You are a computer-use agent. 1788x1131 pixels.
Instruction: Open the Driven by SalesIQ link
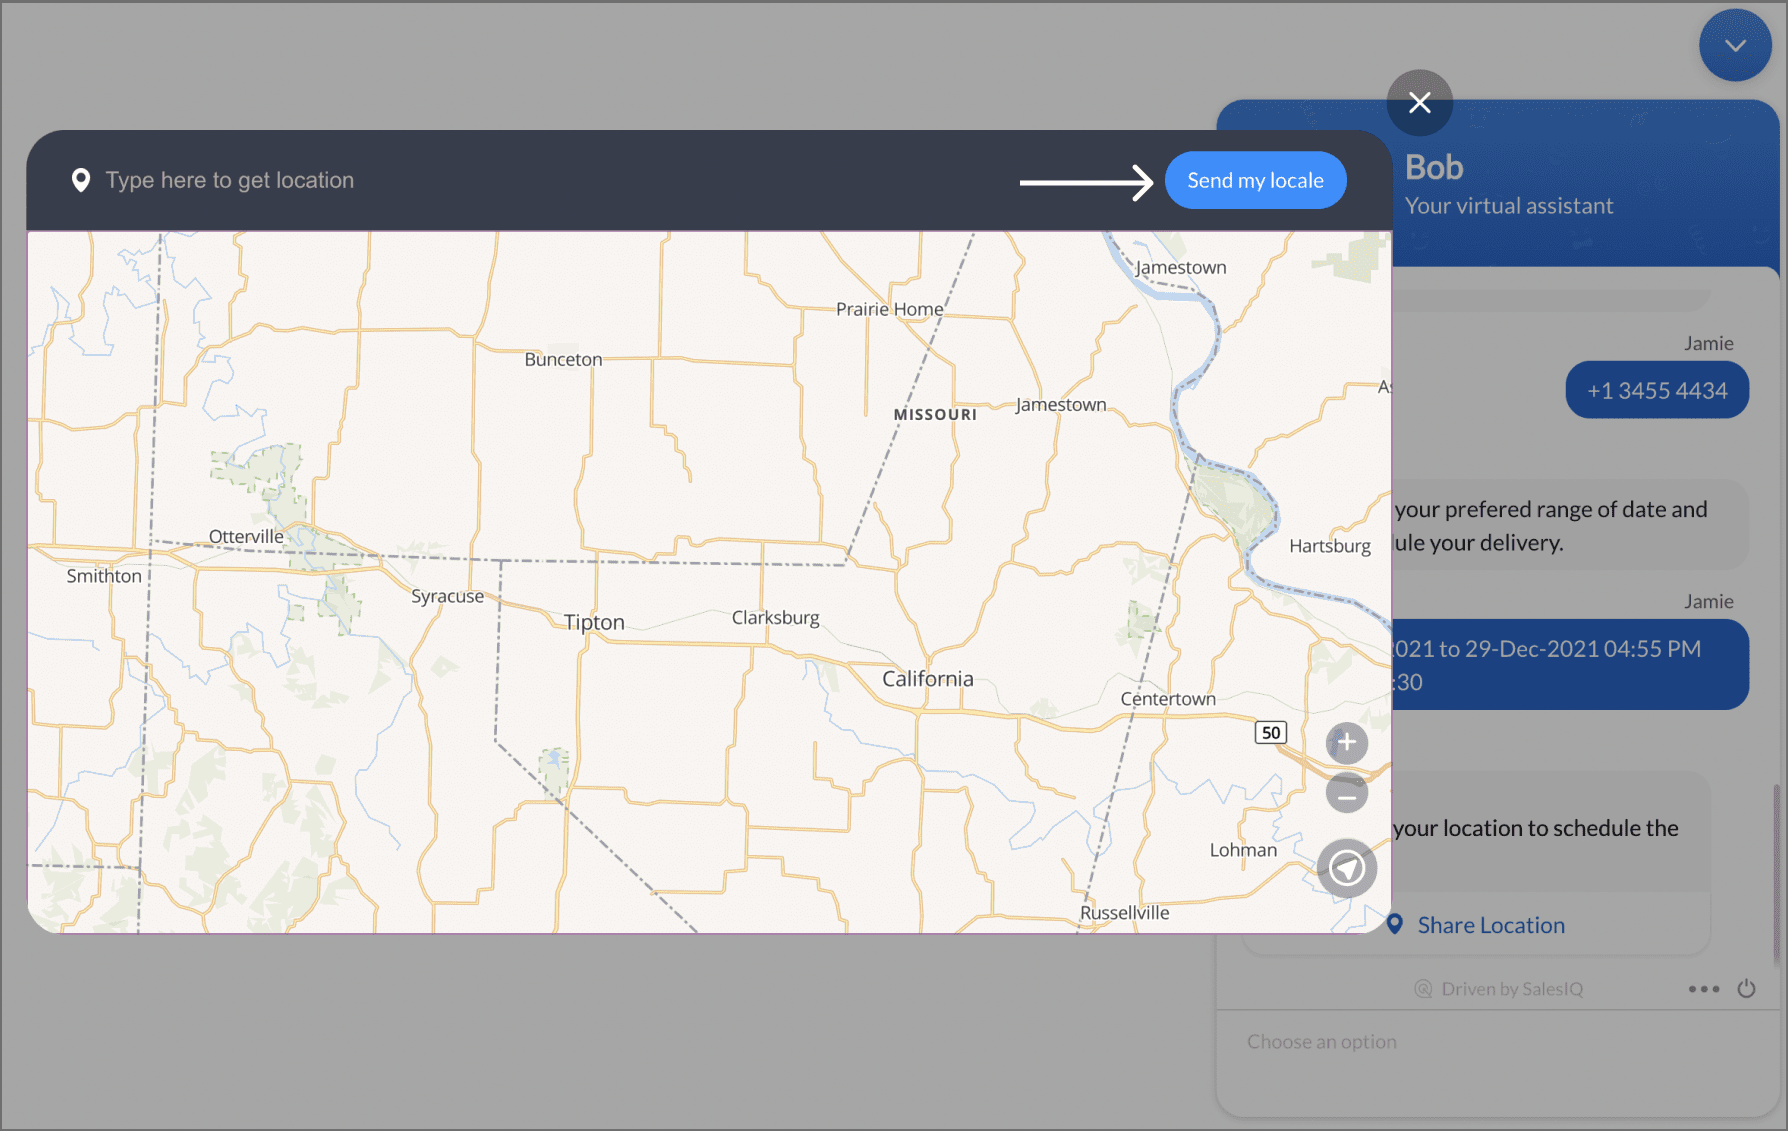(1512, 989)
